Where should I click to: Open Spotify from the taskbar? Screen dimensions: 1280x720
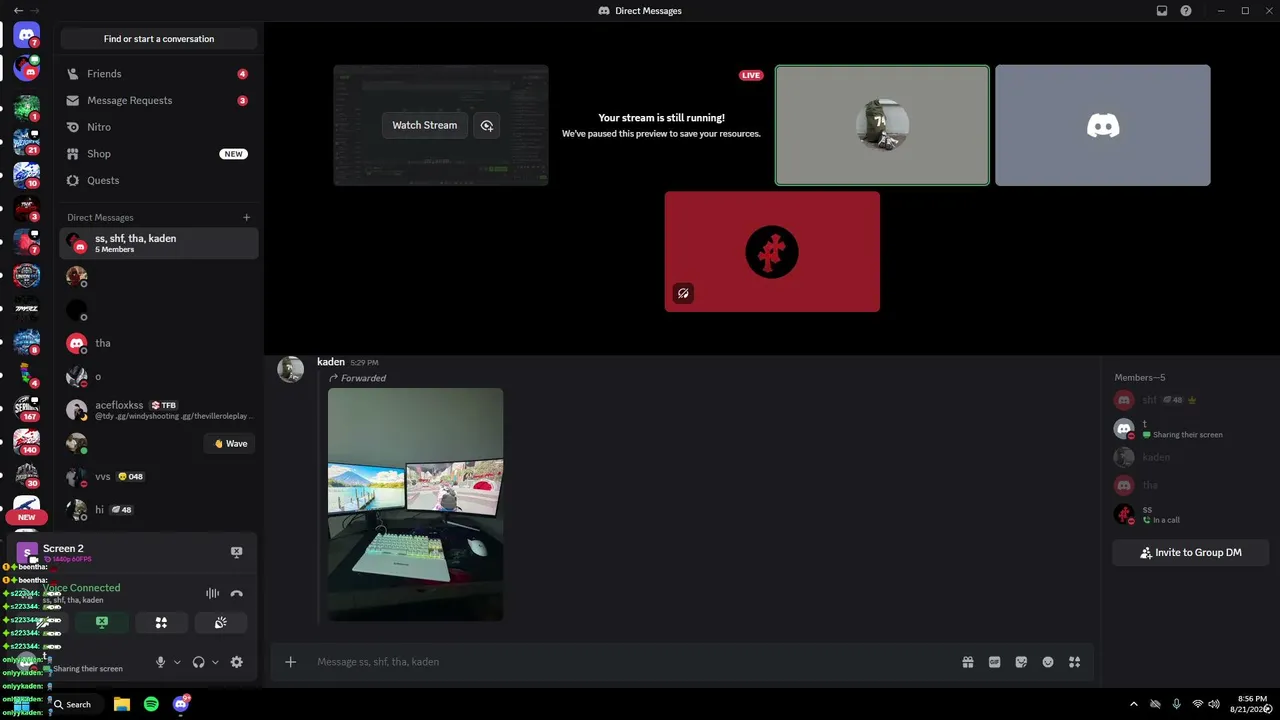pos(151,704)
